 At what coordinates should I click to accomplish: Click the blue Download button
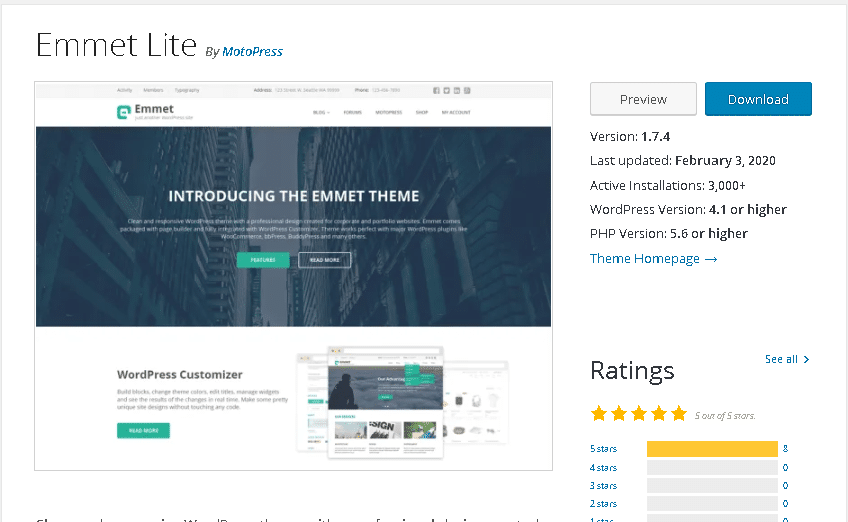point(758,99)
